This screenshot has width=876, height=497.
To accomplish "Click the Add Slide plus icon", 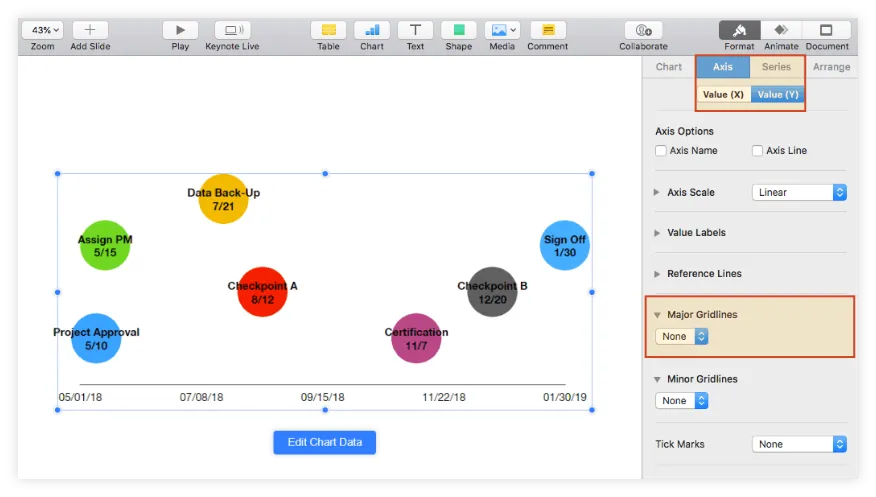I will [x=90, y=30].
